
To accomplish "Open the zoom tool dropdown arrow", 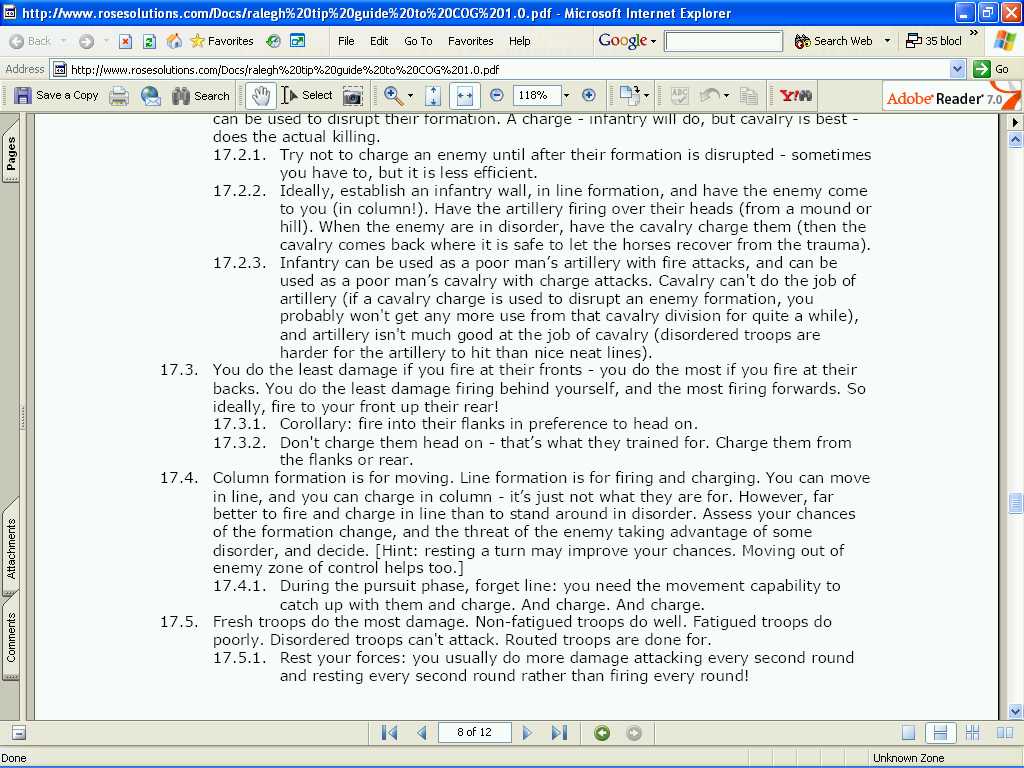I will click(x=410, y=96).
